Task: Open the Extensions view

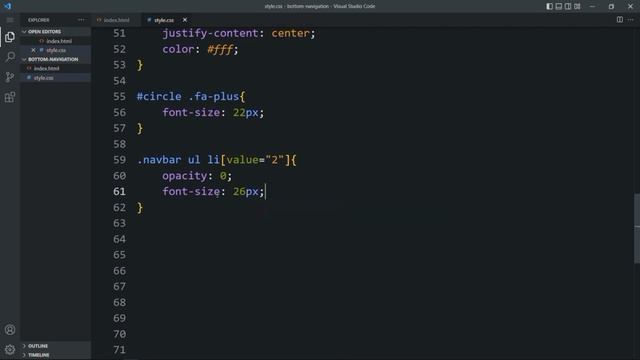Action: (10, 97)
